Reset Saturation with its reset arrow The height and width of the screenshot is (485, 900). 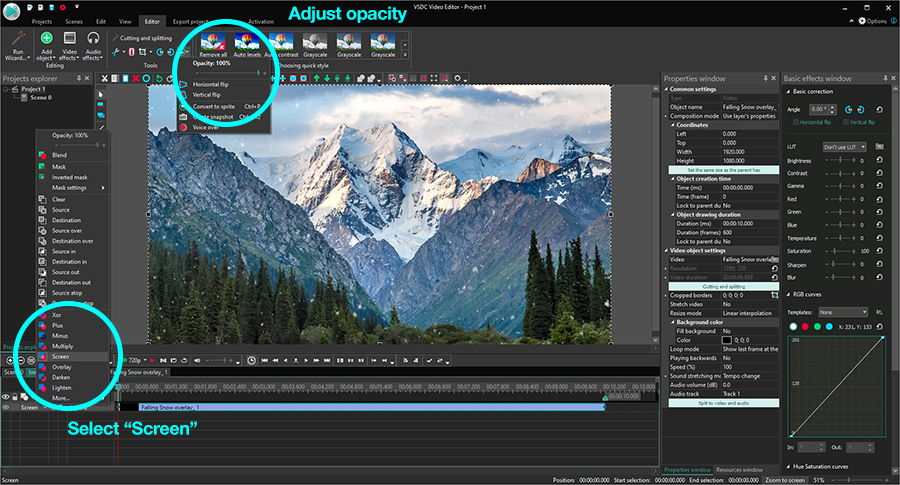879,251
